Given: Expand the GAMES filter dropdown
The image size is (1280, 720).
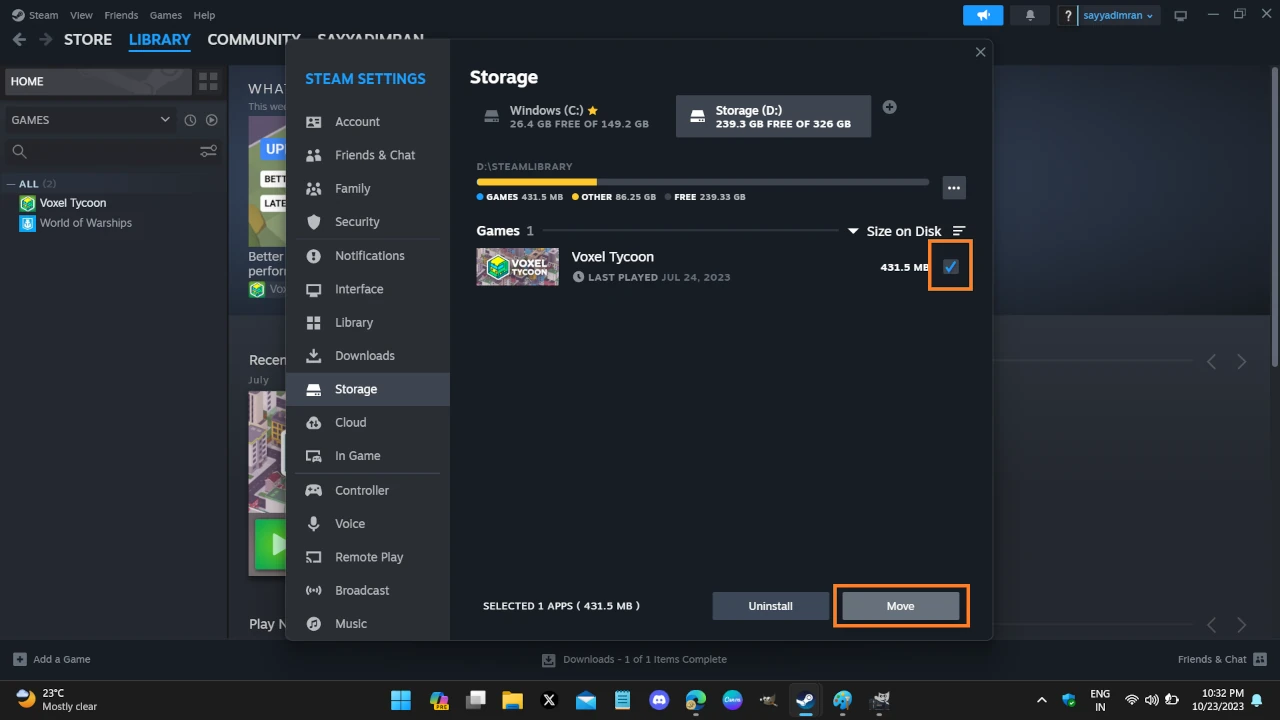Looking at the screenshot, I should tap(91, 120).
